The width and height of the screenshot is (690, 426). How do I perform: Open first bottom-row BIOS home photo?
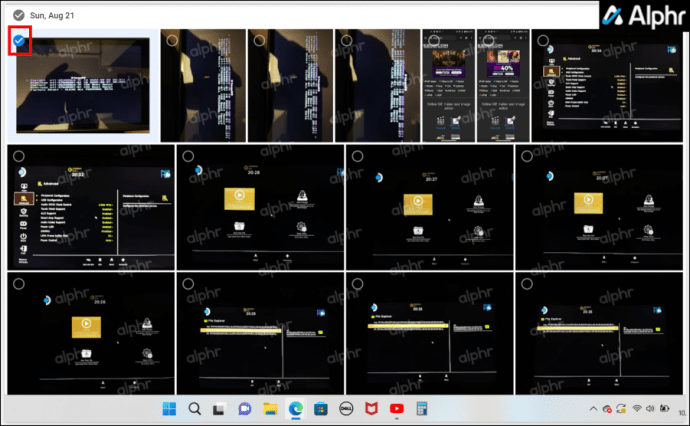pos(91,333)
